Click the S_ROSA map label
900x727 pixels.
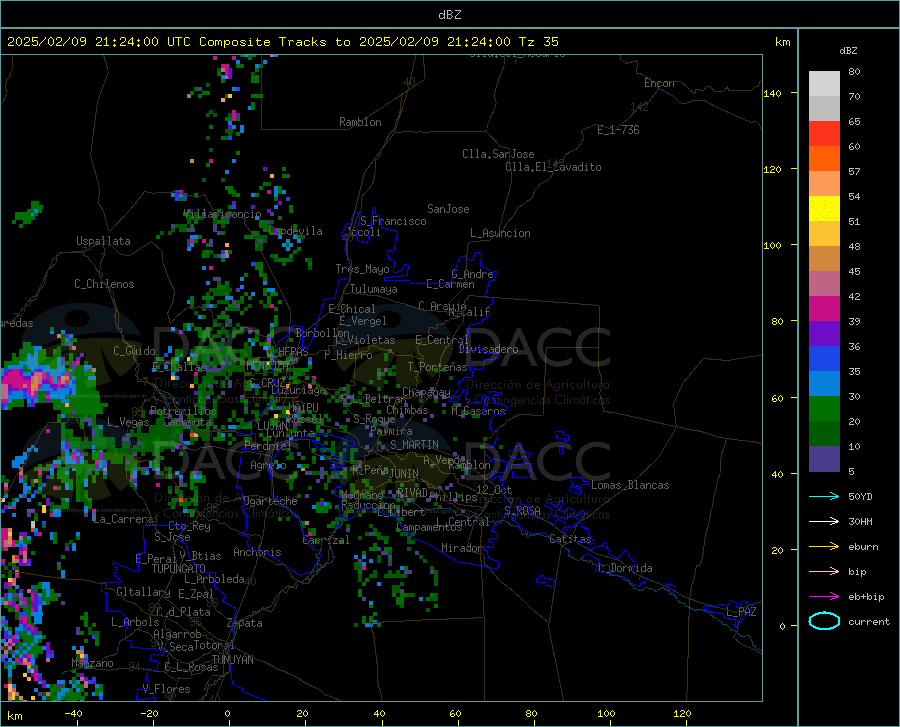(522, 510)
